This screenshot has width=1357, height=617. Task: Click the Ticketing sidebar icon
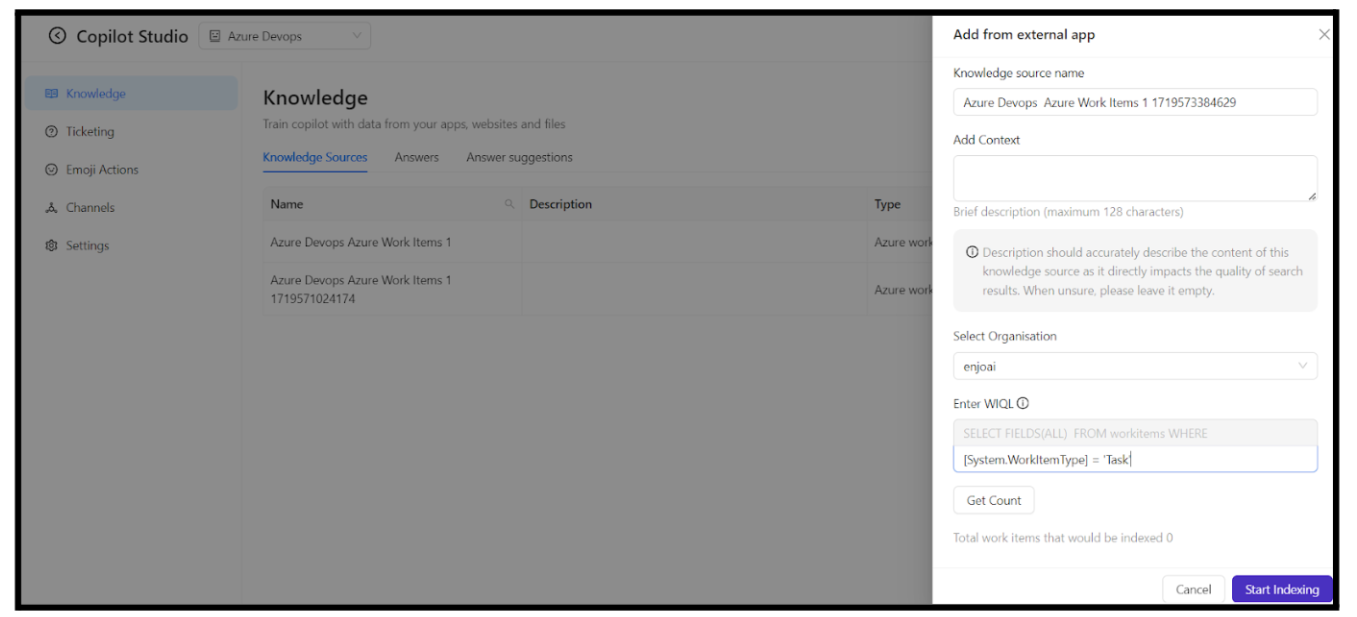point(52,132)
